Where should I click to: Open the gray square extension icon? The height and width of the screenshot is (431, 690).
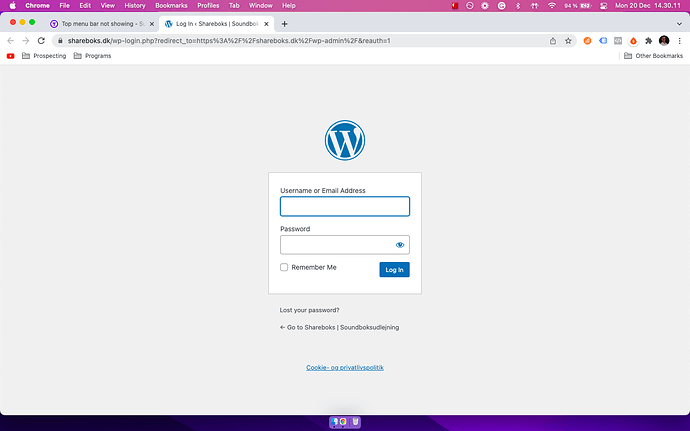[618, 41]
